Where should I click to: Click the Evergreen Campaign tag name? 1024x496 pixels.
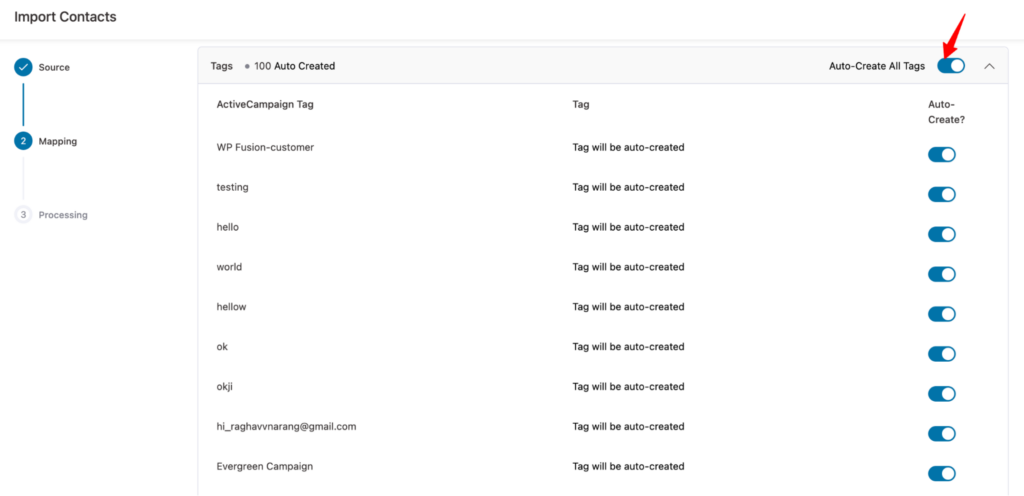(x=265, y=466)
